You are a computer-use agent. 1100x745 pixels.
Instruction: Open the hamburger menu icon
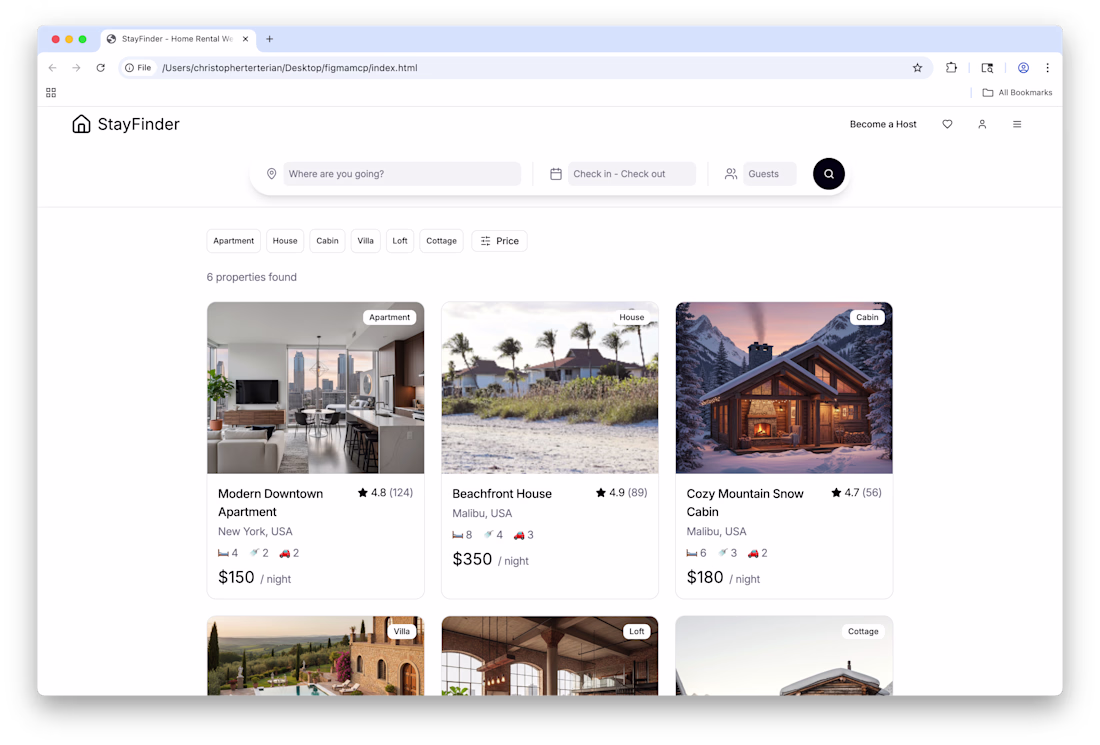(x=1017, y=124)
